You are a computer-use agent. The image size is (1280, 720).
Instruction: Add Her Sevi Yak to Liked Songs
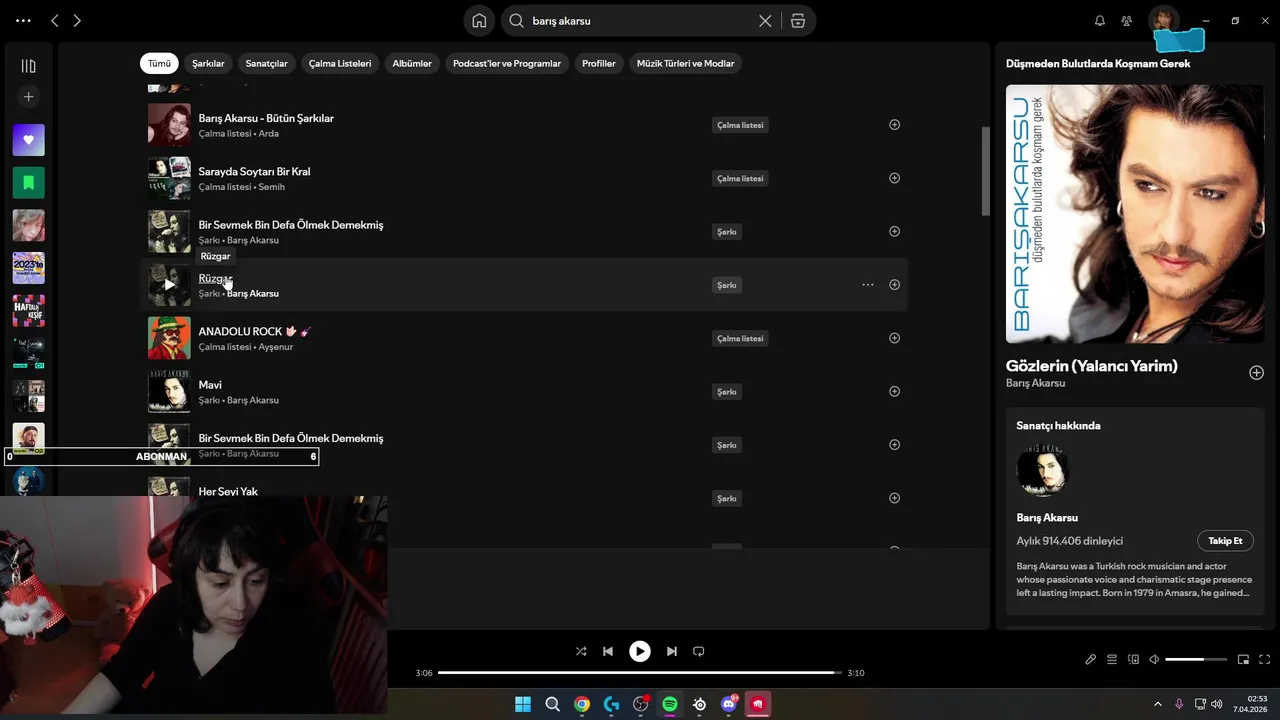[895, 498]
